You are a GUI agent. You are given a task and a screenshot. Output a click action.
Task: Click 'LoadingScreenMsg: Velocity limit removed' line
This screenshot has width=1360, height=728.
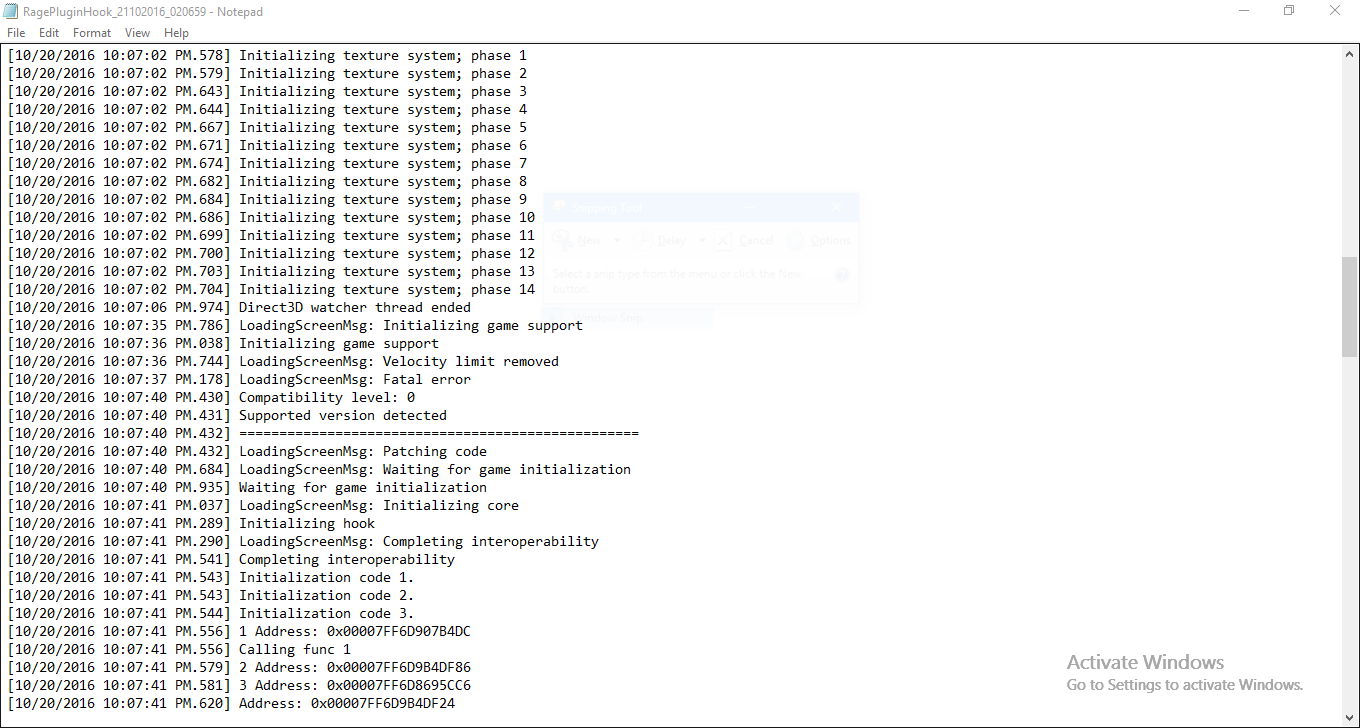pyautogui.click(x=283, y=362)
